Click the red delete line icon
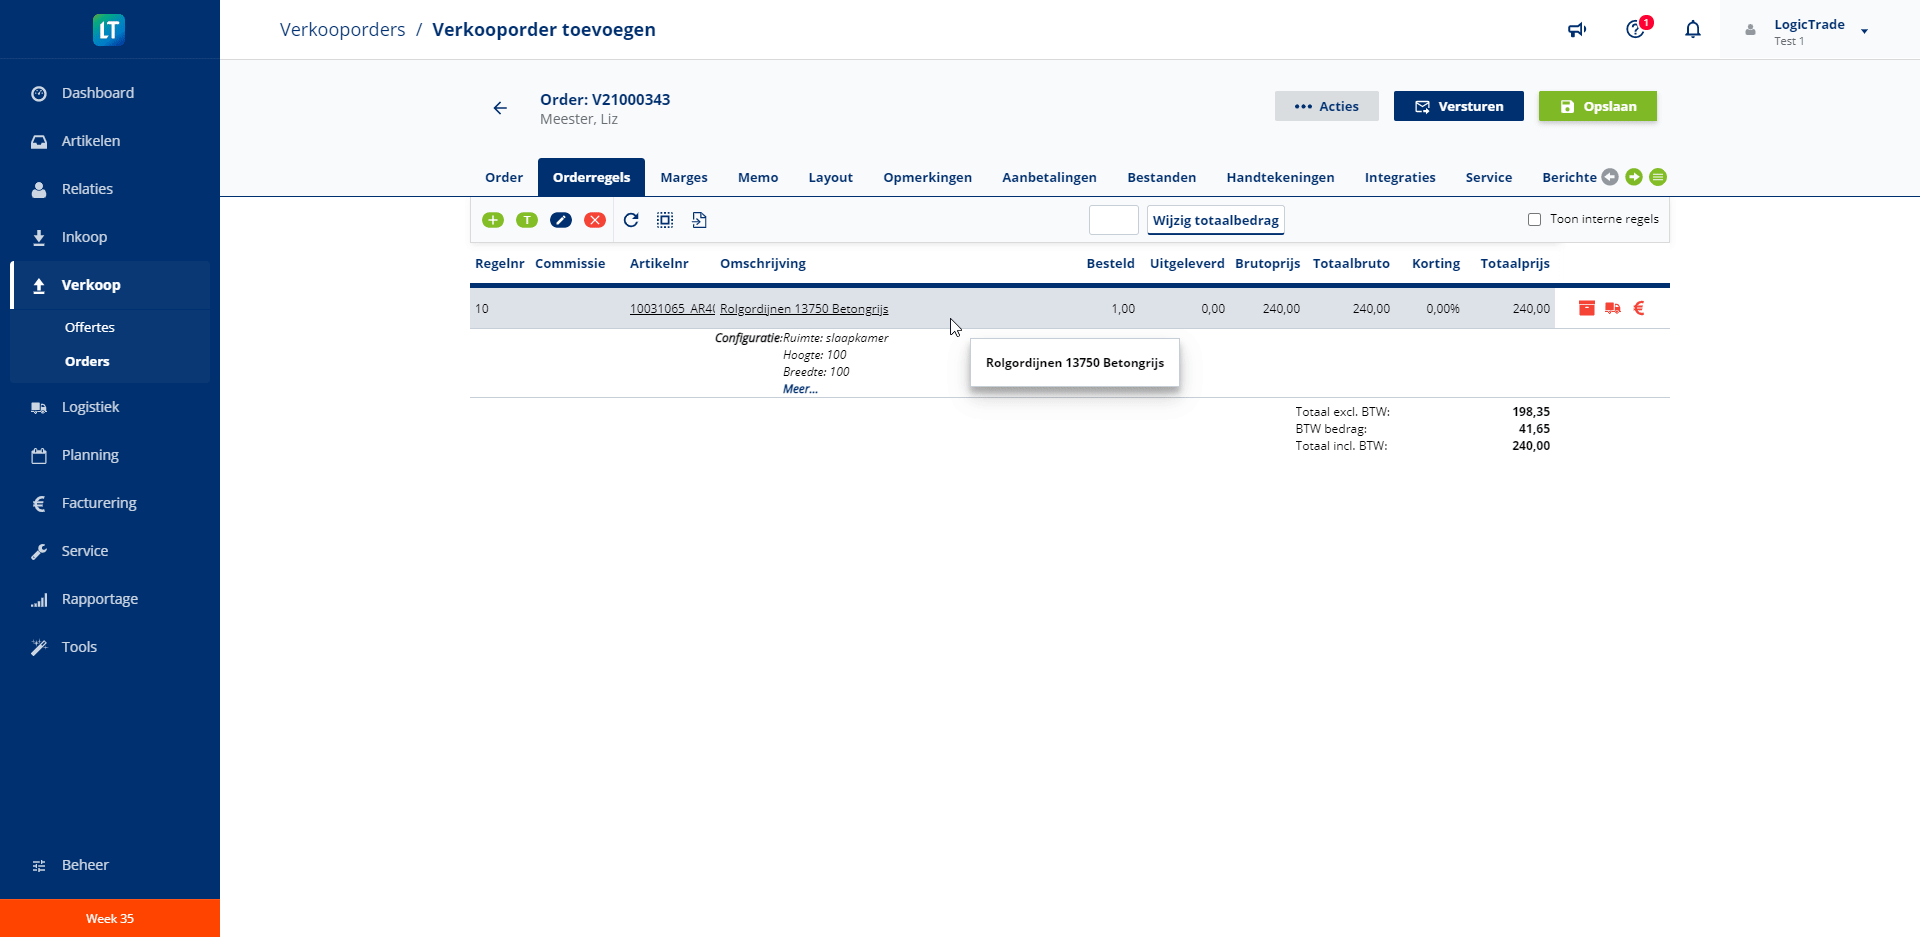Viewport: 1920px width, 937px height. click(595, 220)
